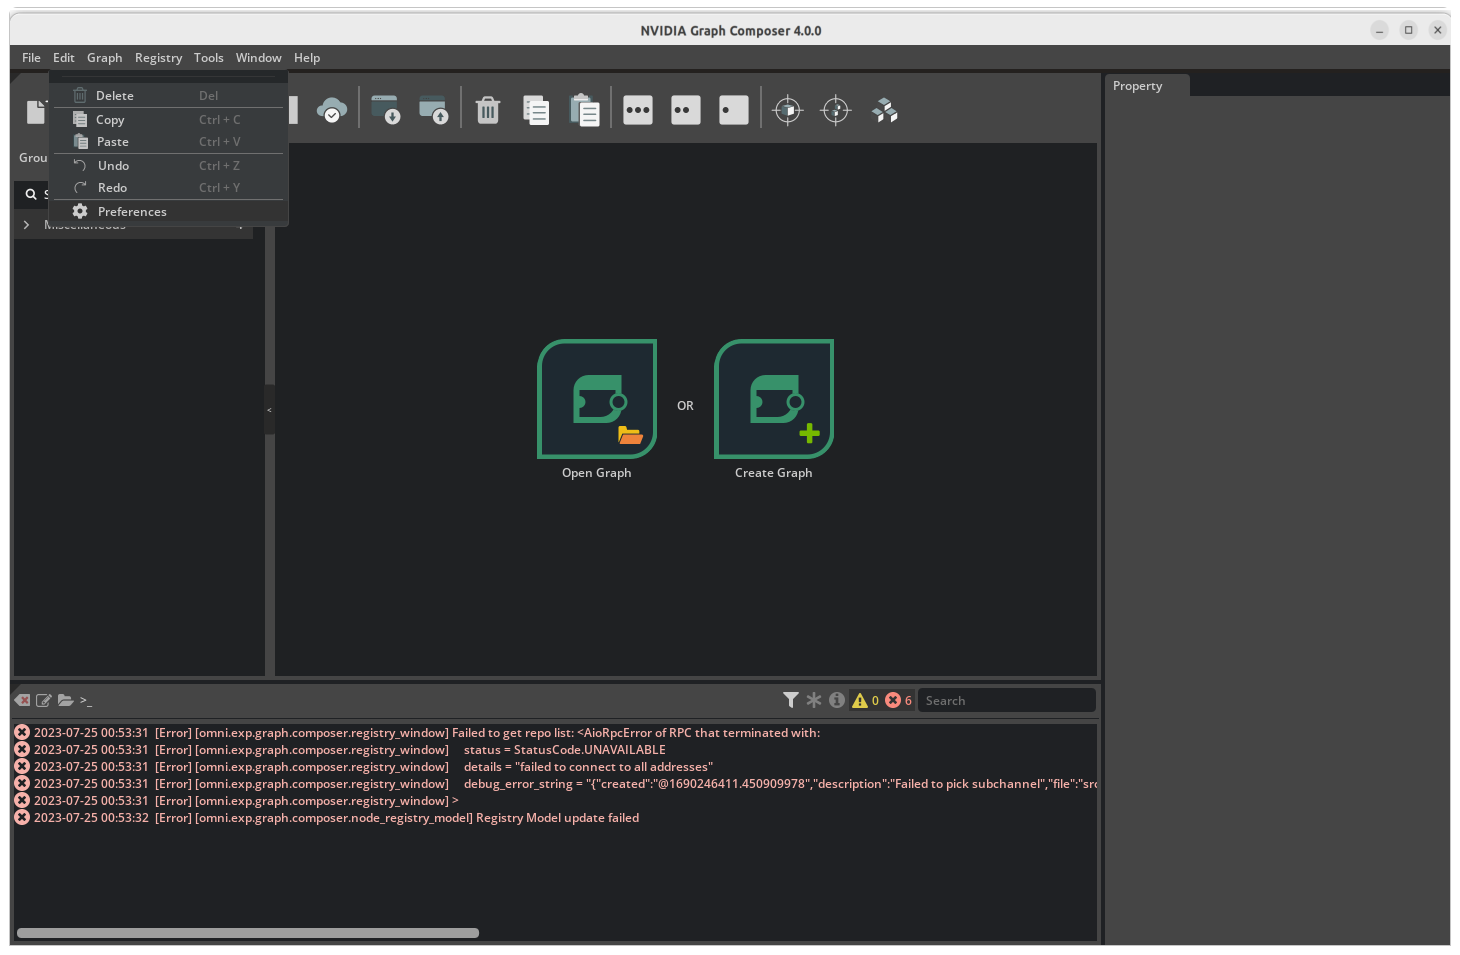Choose Delete from the Edit menu

pos(168,96)
